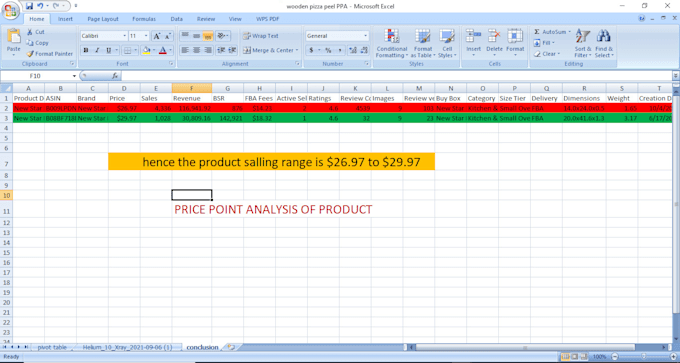Open the Clear options button
Image resolution: width=680 pixels, height=363 pixels.
[x=546, y=54]
